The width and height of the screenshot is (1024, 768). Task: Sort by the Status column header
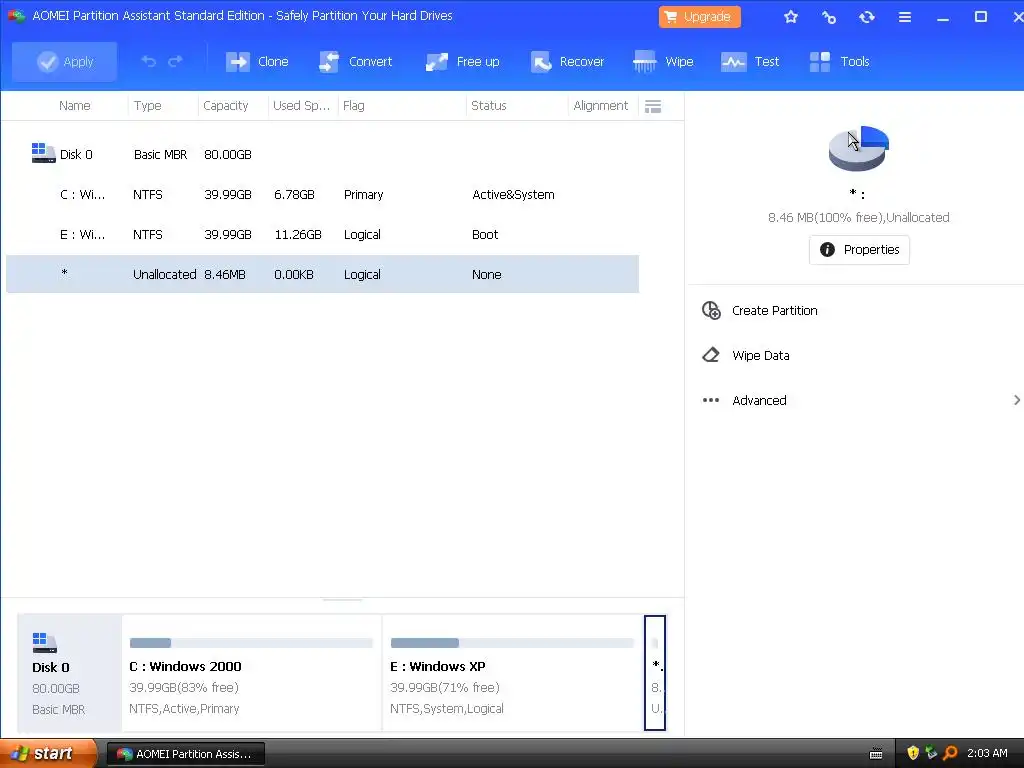[488, 106]
